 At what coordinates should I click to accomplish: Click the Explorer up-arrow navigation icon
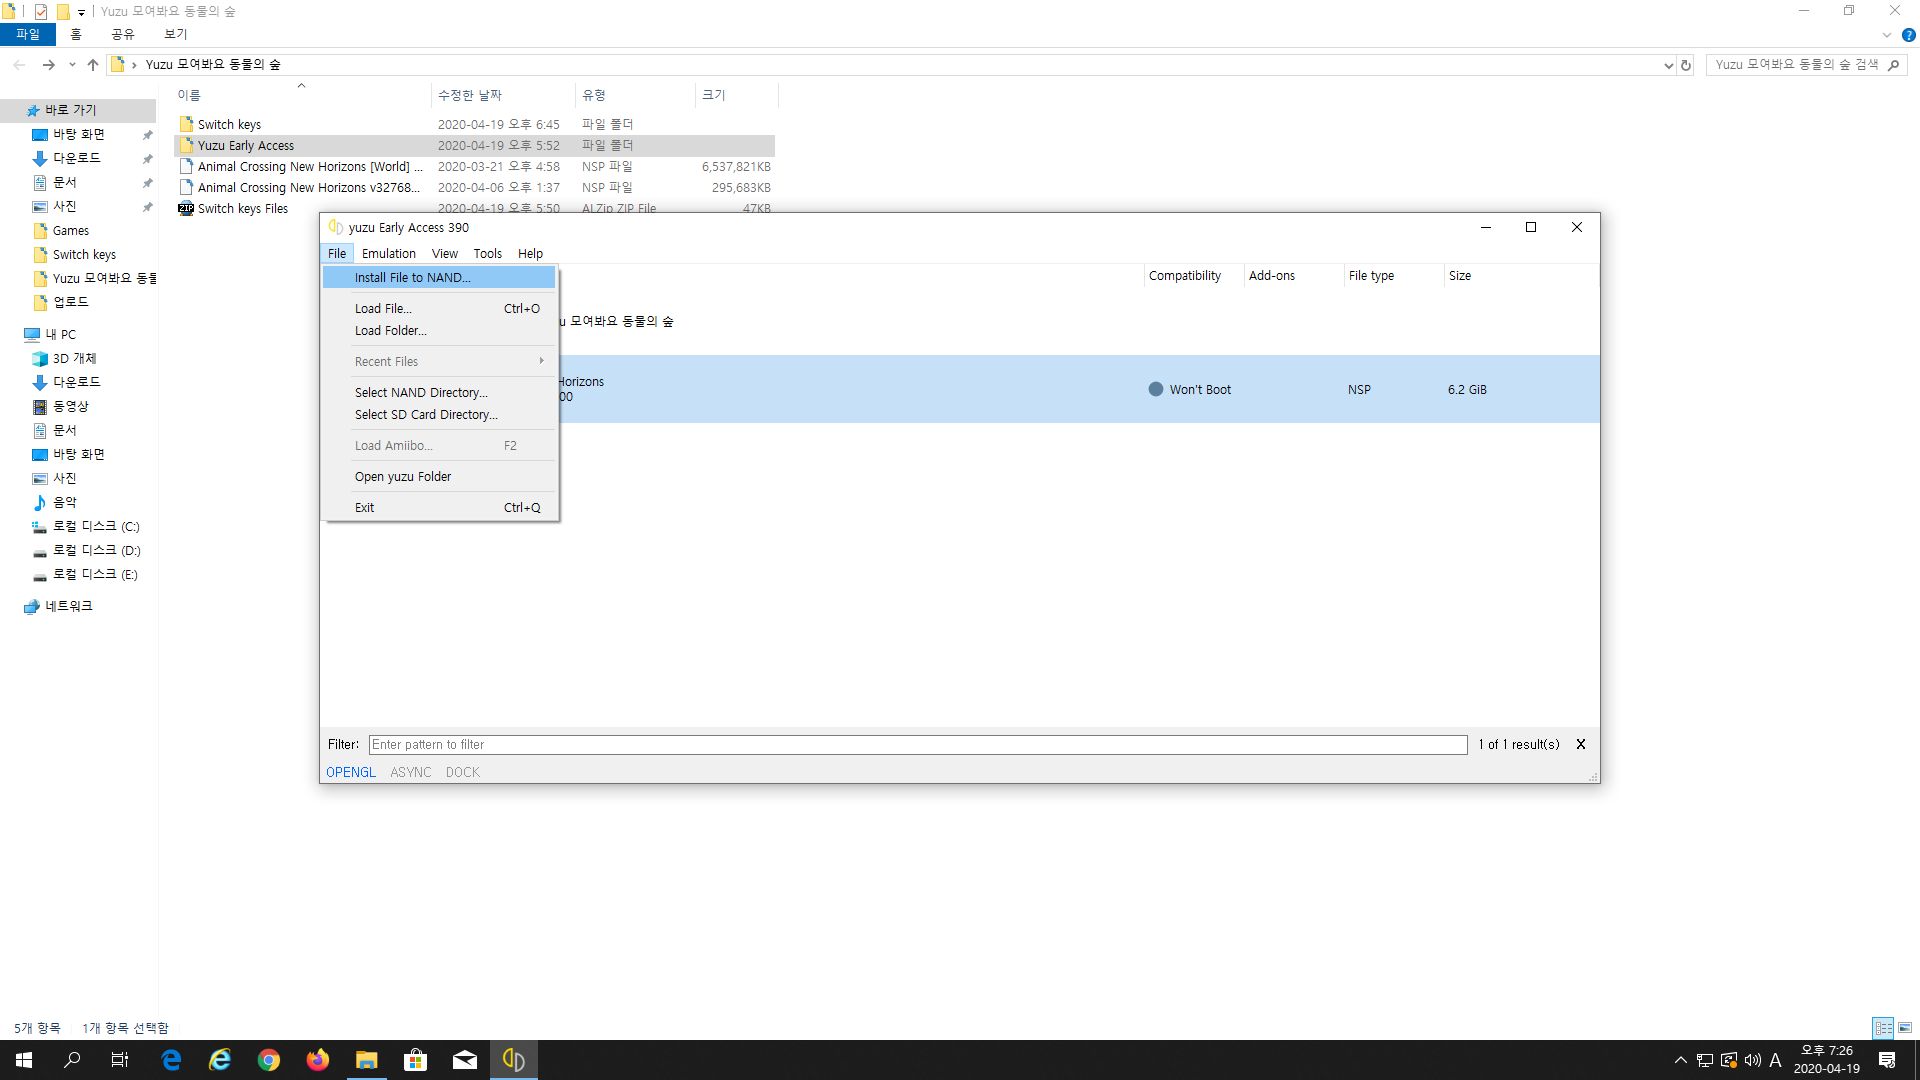click(93, 65)
